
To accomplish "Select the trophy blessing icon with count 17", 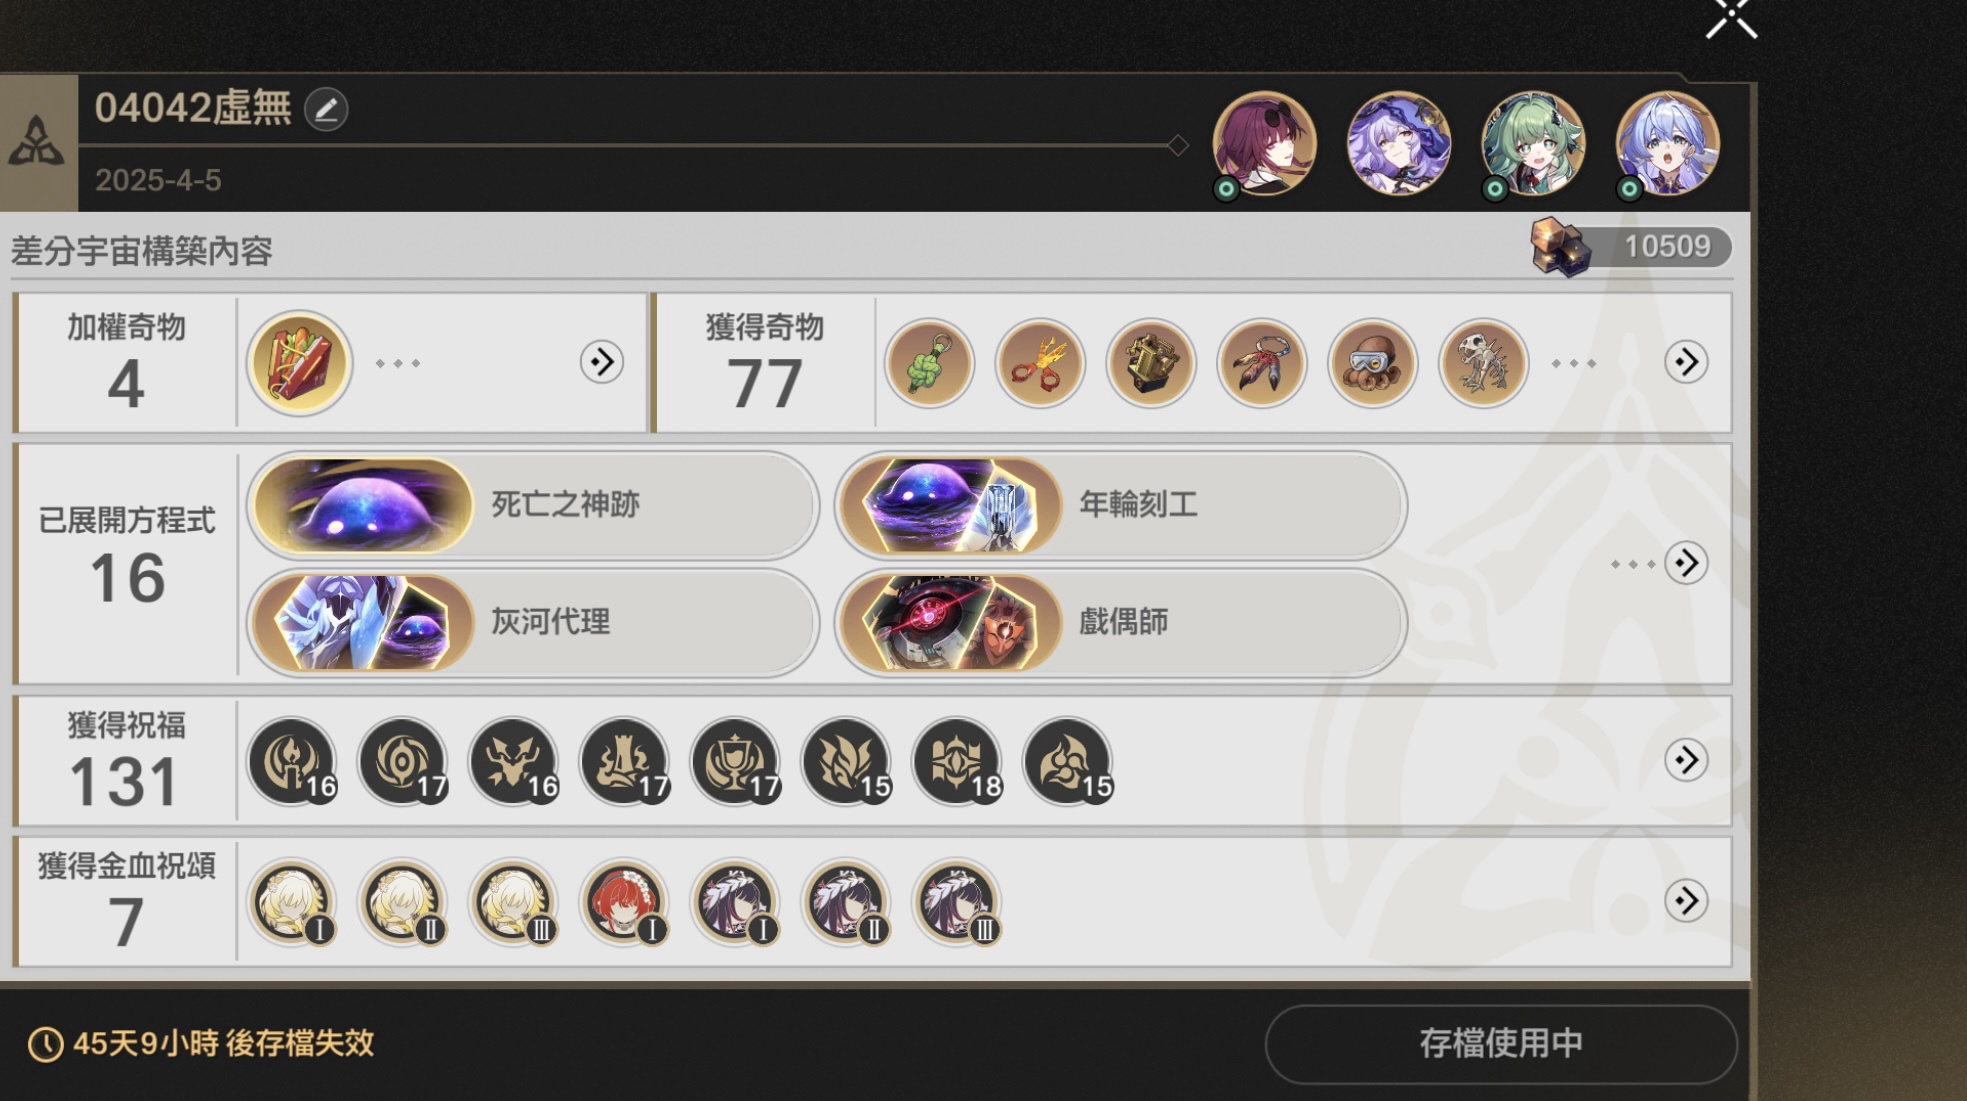I will point(736,761).
